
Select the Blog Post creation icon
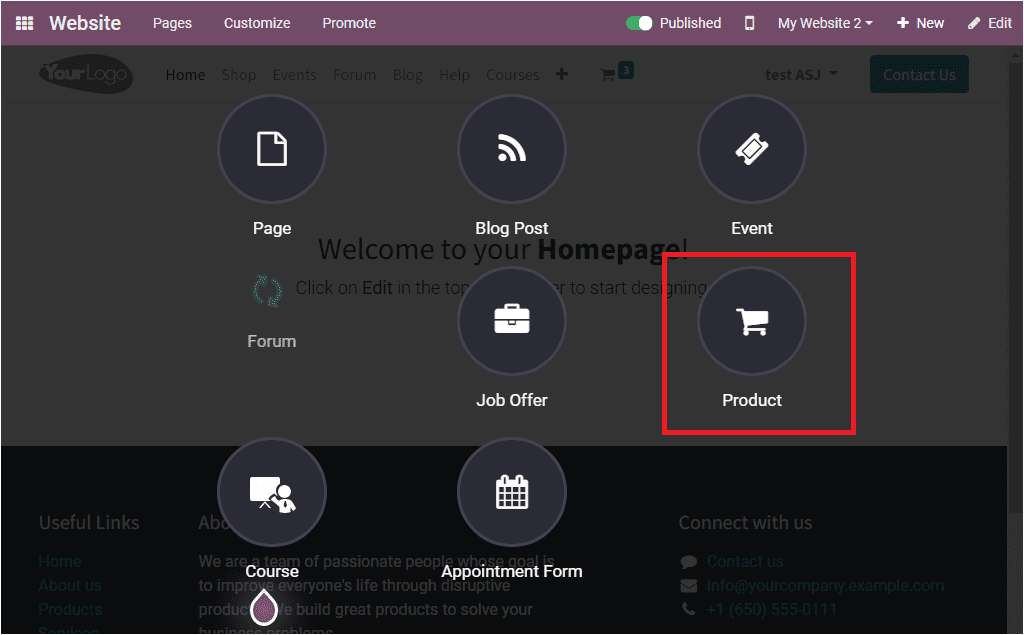click(x=511, y=148)
